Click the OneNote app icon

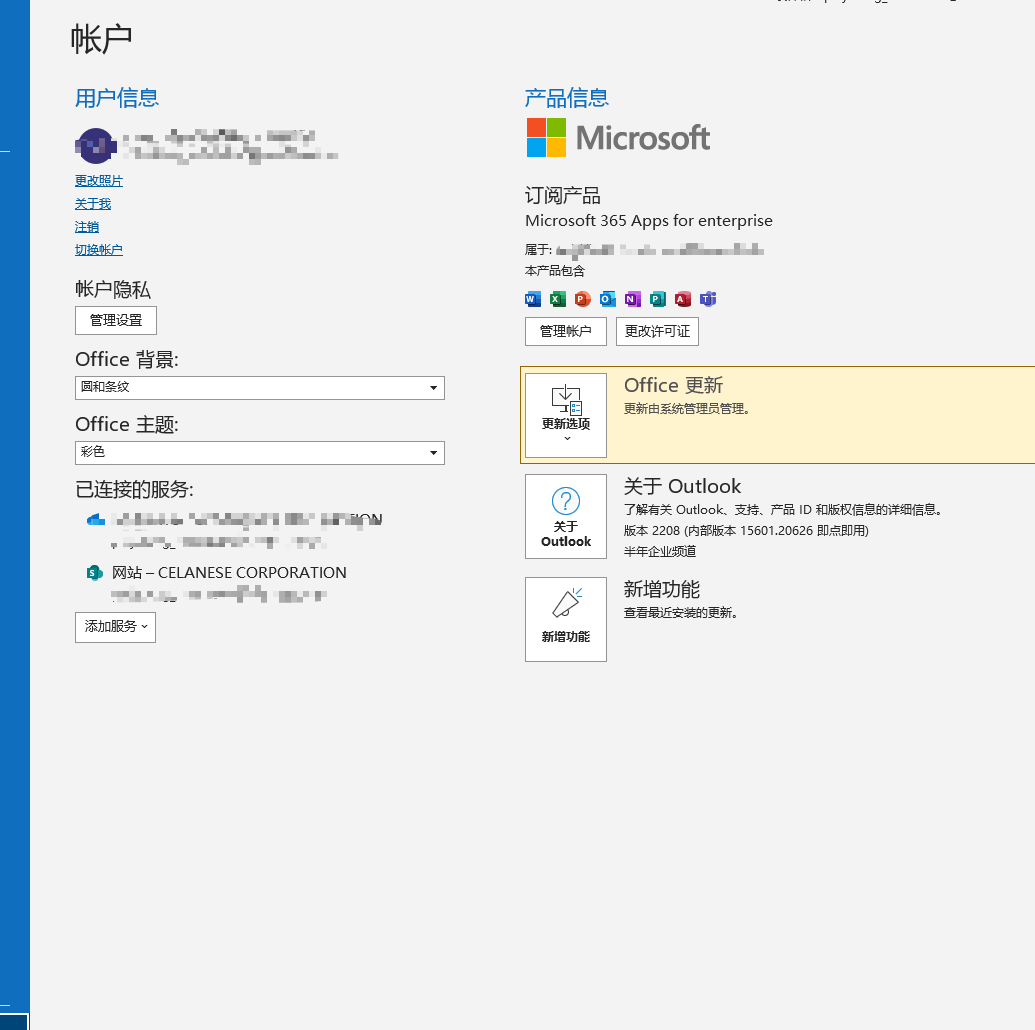[632, 299]
